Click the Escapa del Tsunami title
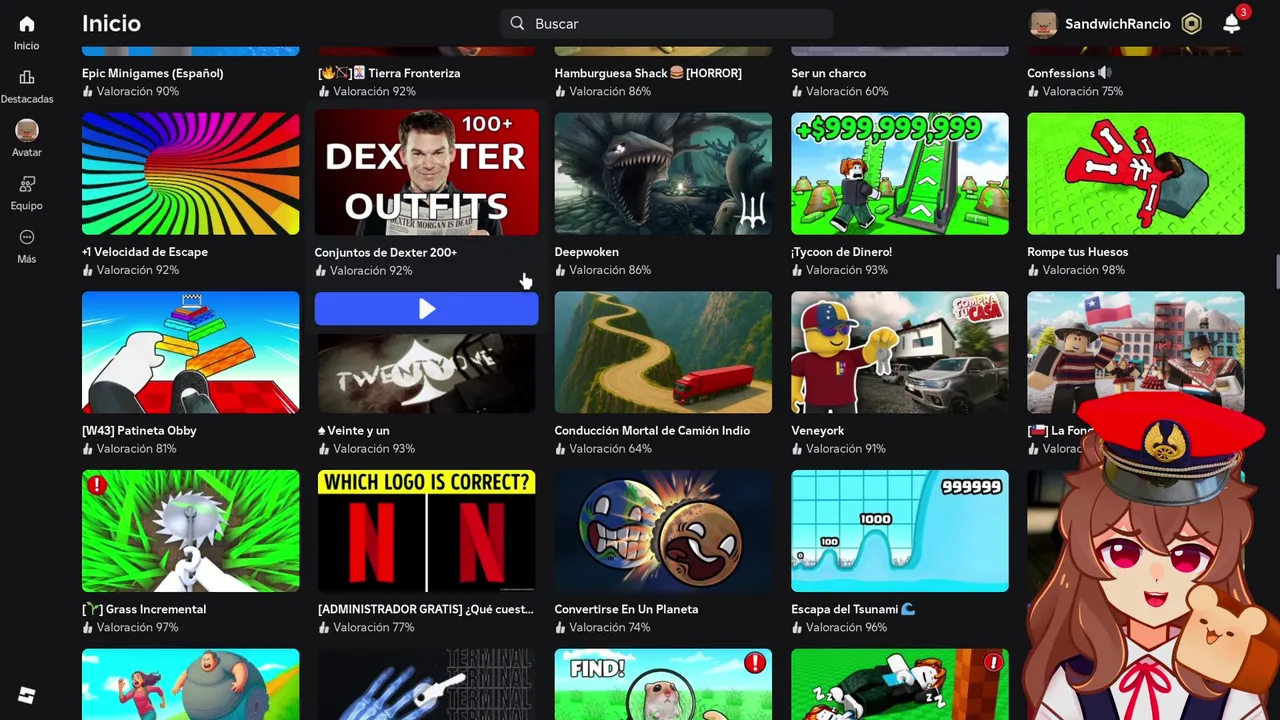The image size is (1280, 720). (x=853, y=609)
